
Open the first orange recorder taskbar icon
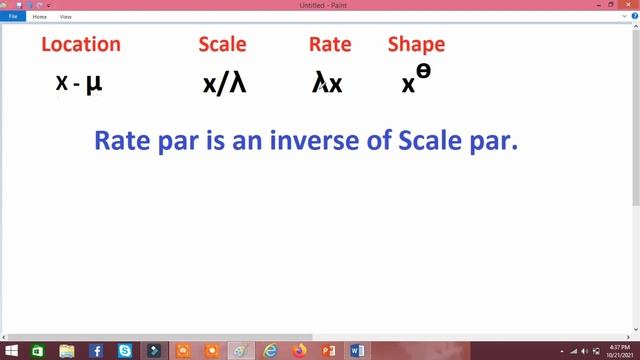(183, 351)
